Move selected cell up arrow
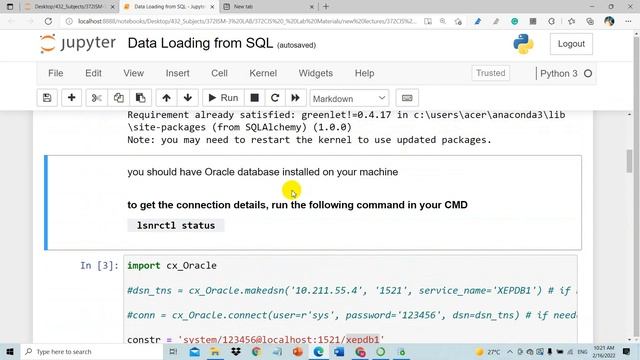The height and width of the screenshot is (360, 640). point(166,98)
